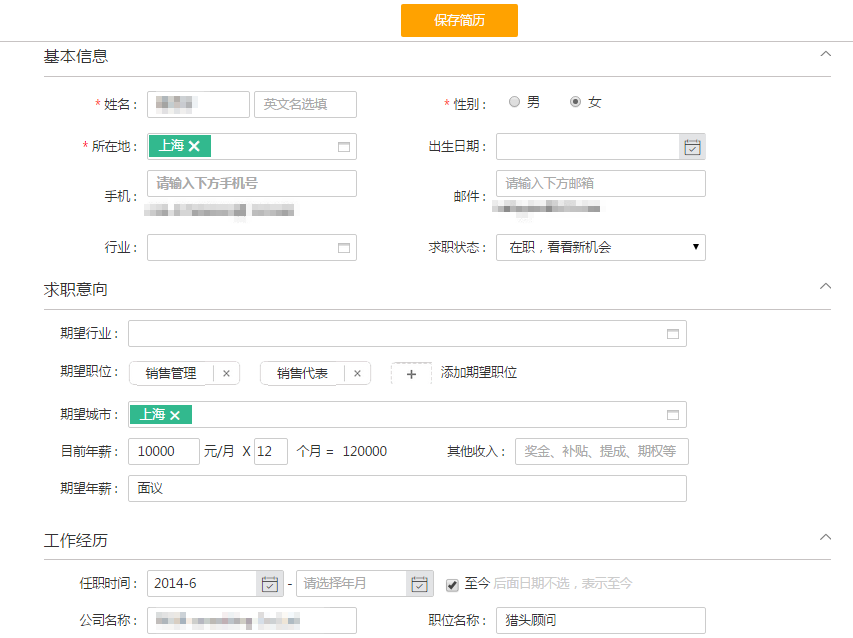Click the 添加期望职位 link

coord(479,373)
